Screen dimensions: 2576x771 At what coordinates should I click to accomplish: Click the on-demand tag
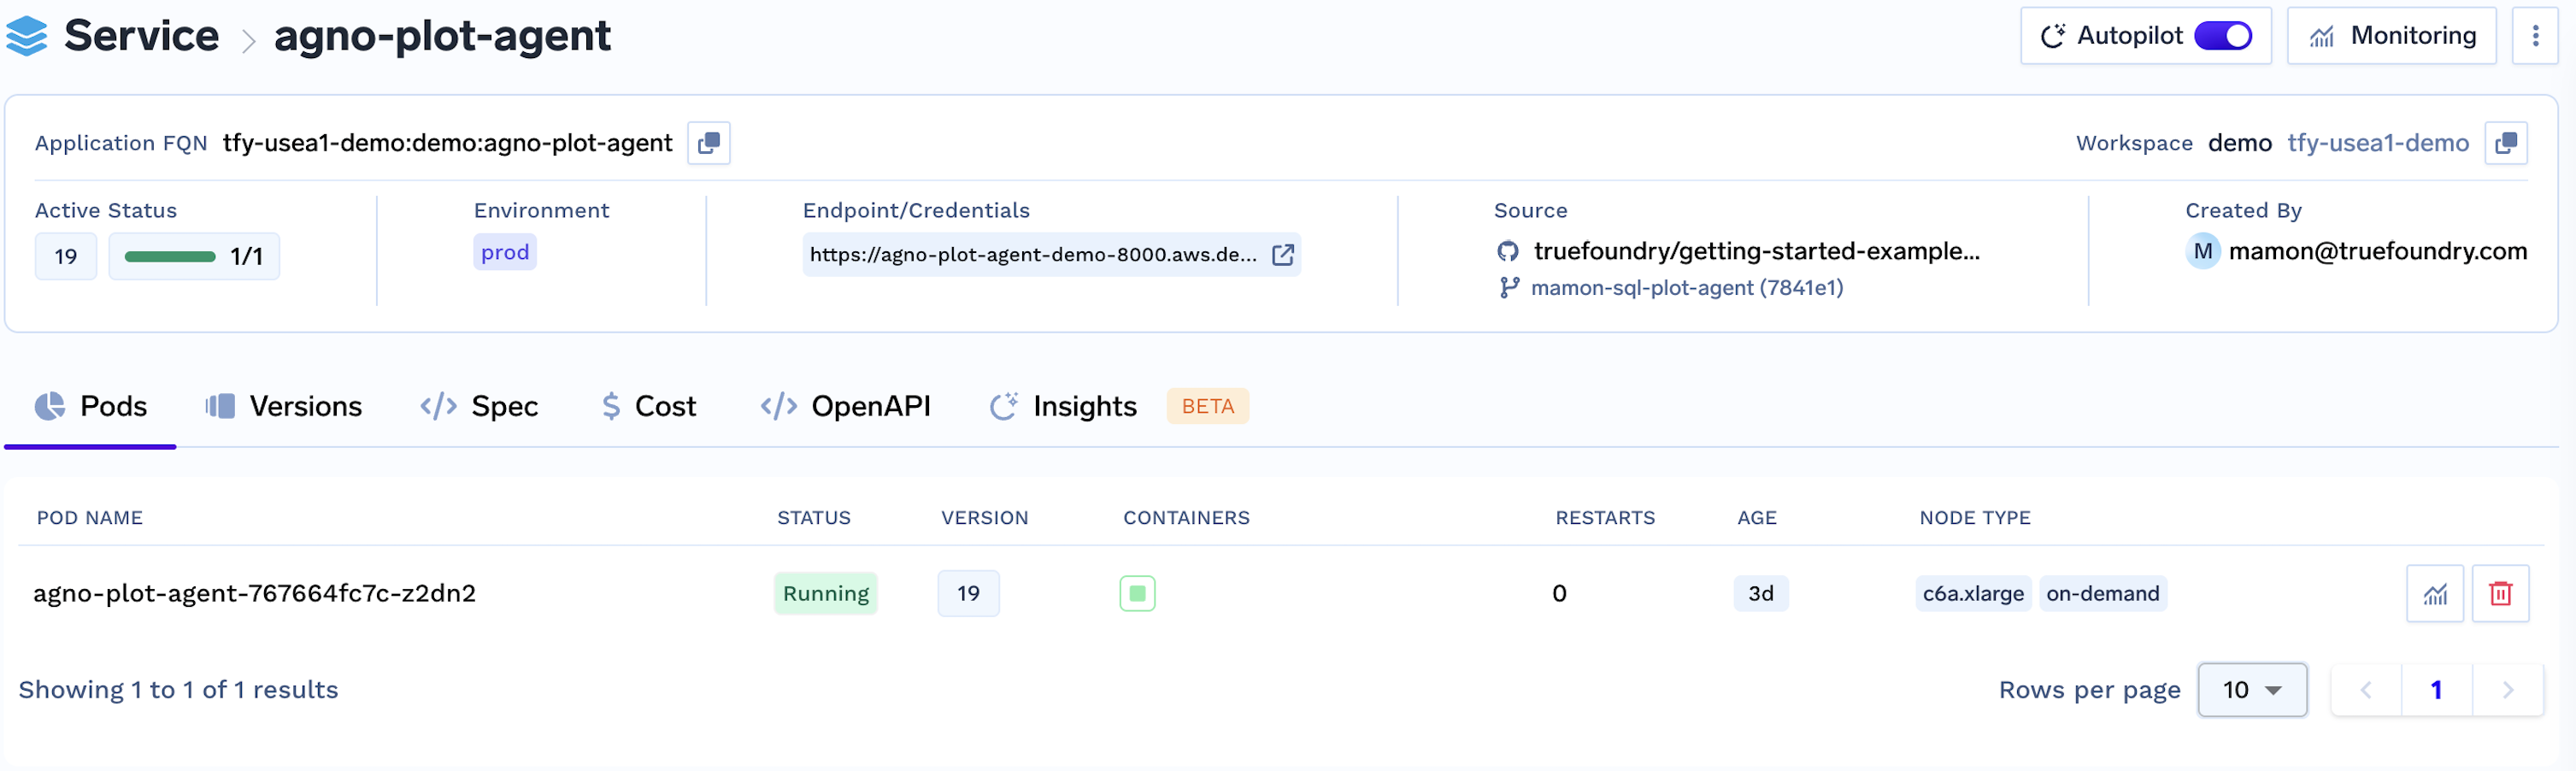point(2102,594)
